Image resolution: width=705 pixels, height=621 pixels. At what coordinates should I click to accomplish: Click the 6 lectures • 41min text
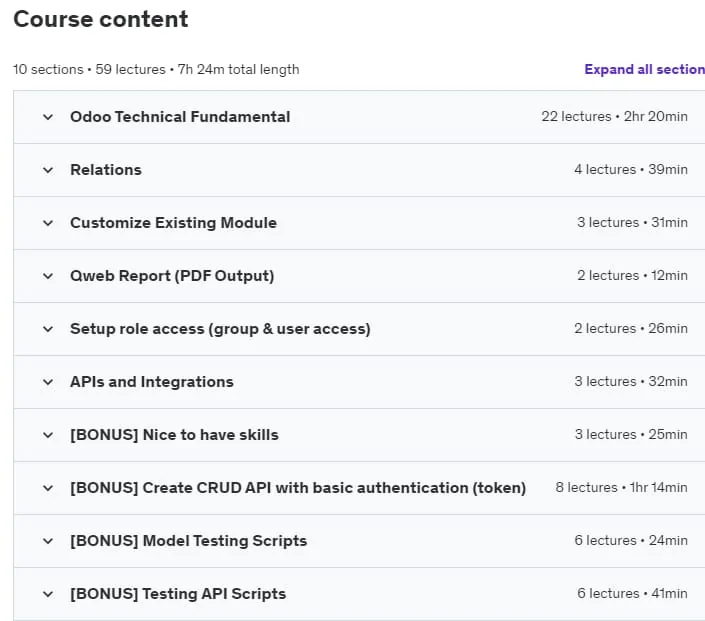coord(632,594)
